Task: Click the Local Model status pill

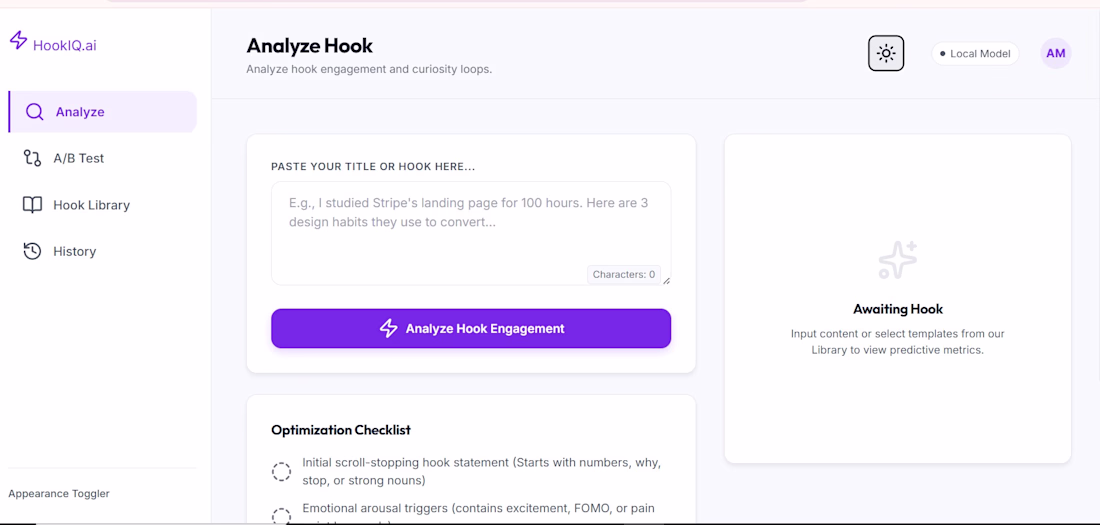Action: pos(975,53)
